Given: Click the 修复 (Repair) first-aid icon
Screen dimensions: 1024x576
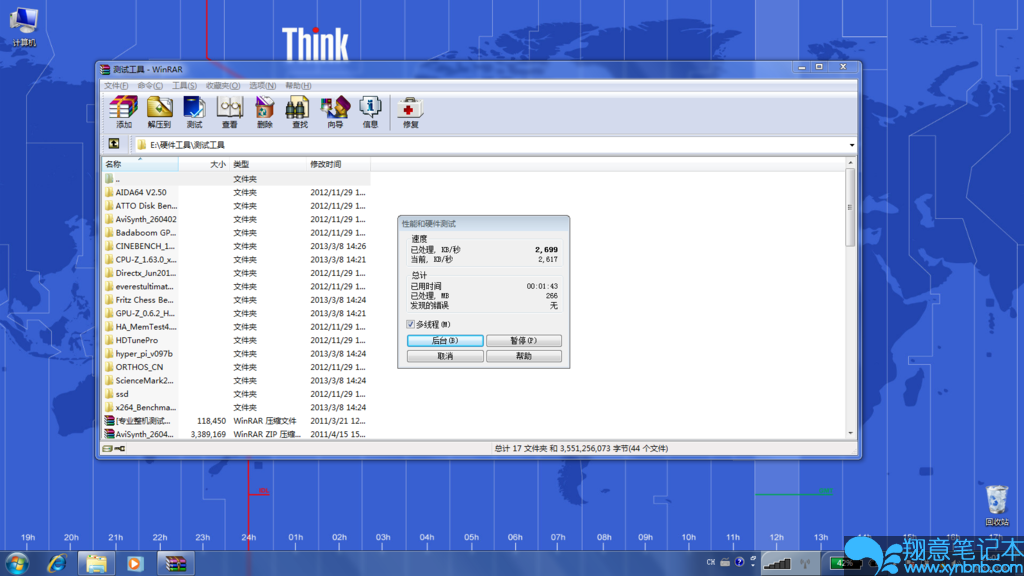Looking at the screenshot, I should (x=410, y=111).
